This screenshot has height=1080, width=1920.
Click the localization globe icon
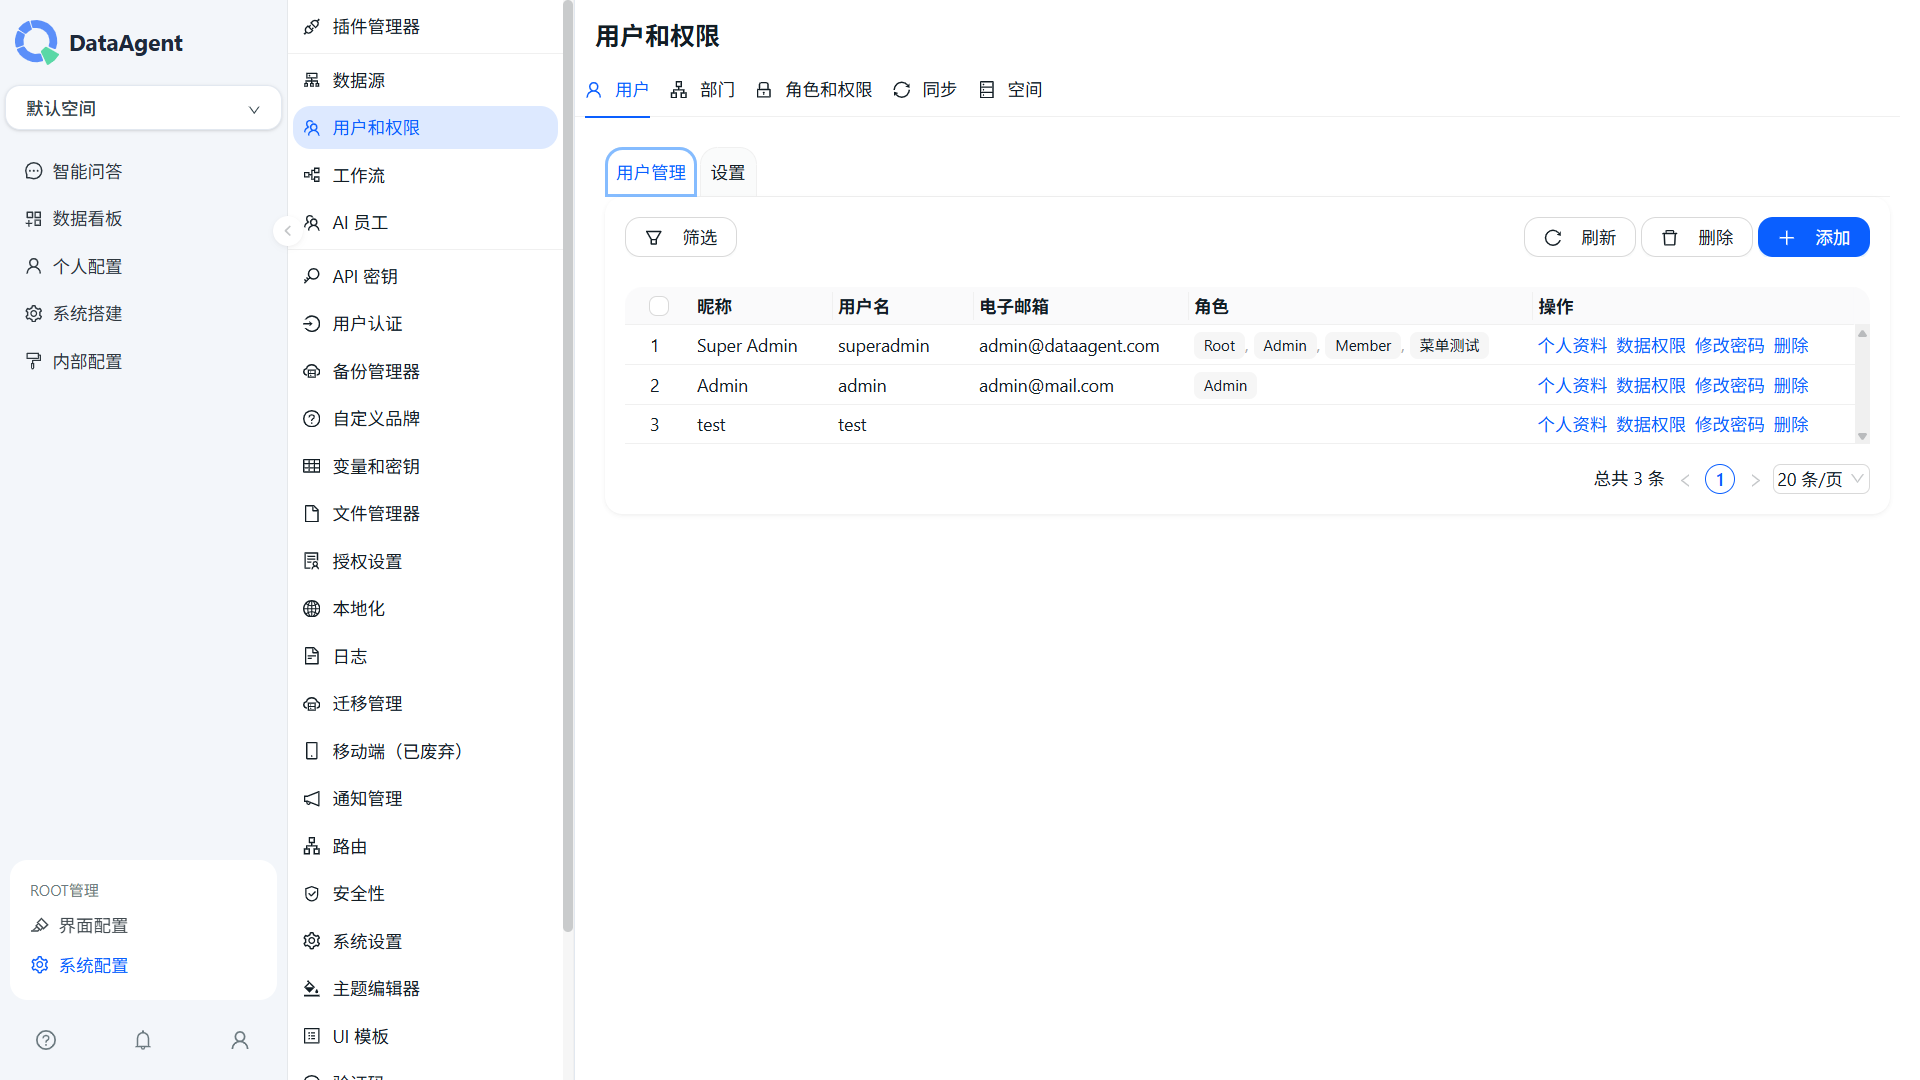[x=312, y=609]
